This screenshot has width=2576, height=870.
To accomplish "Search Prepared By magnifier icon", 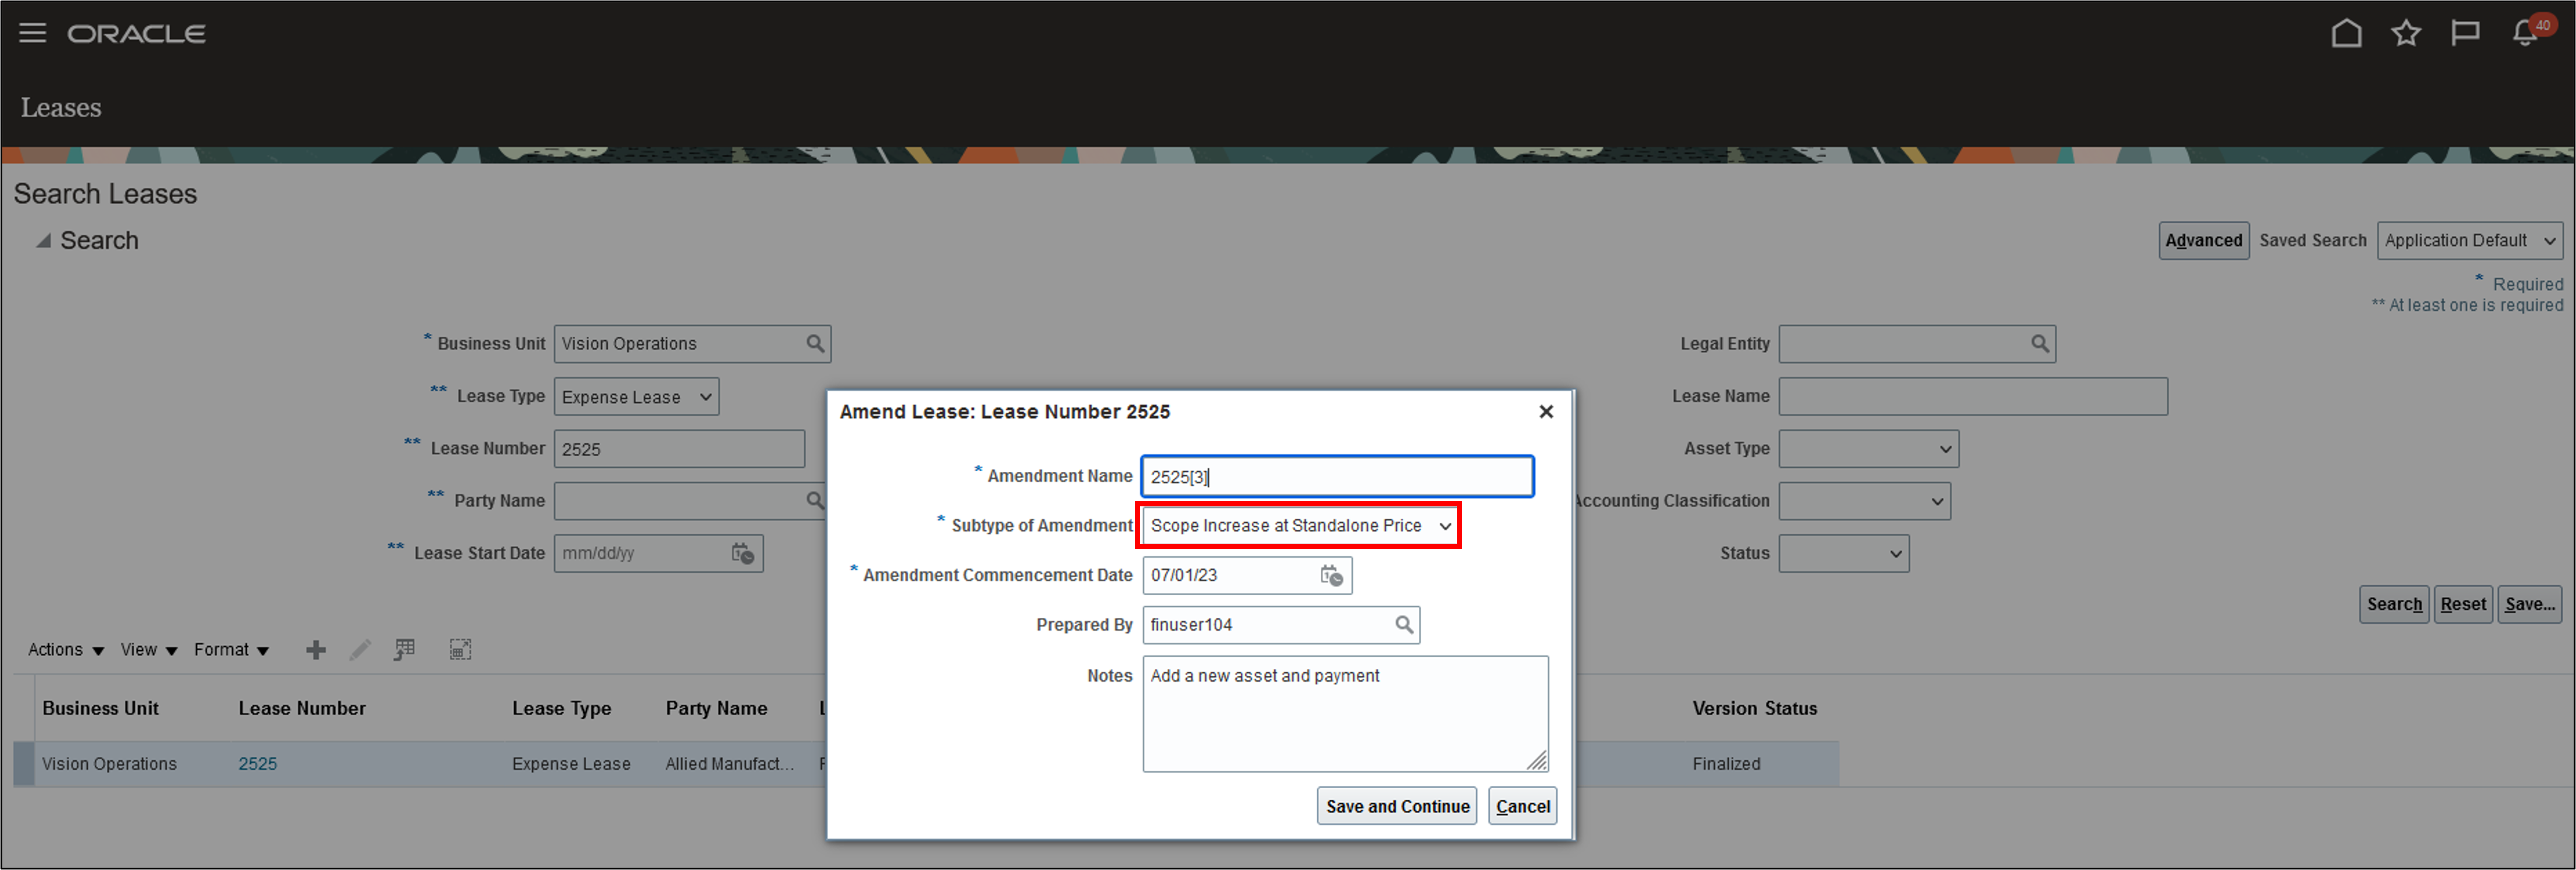I will pos(1404,625).
